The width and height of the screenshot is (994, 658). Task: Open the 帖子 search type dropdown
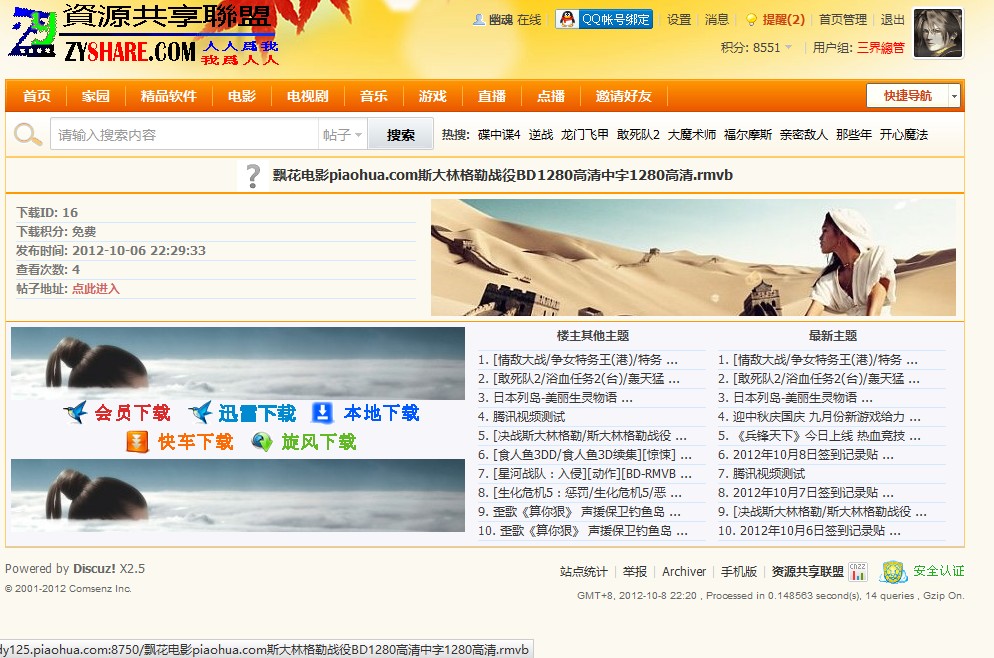tap(342, 134)
